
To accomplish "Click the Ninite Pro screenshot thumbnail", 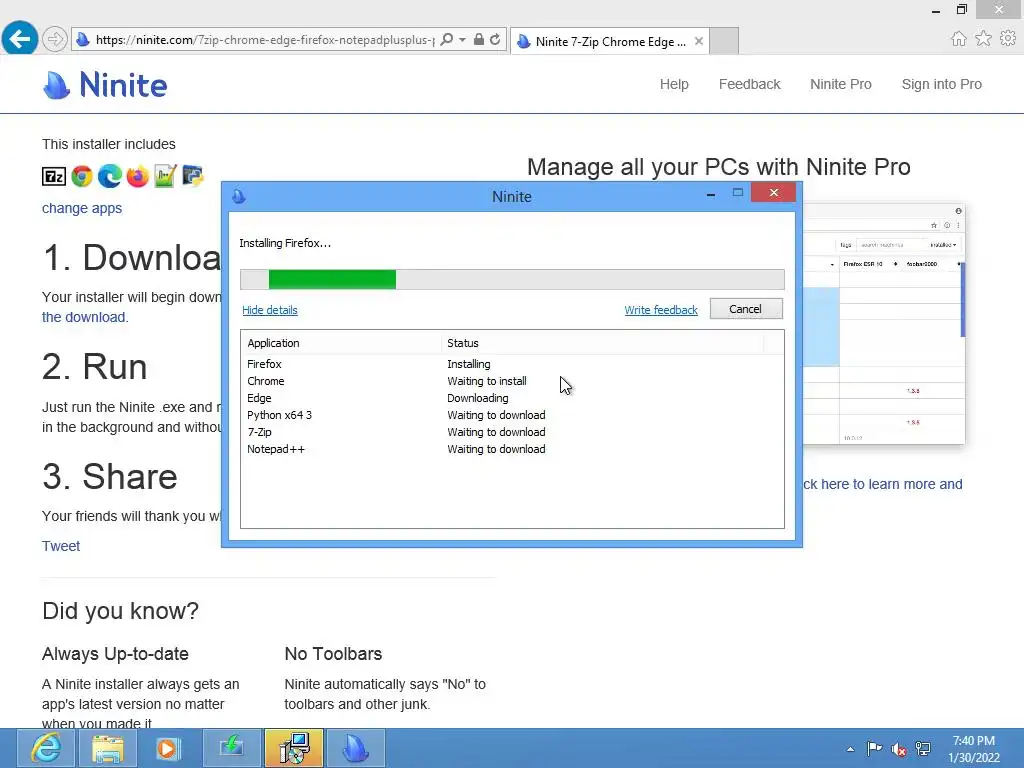I will coord(884,324).
